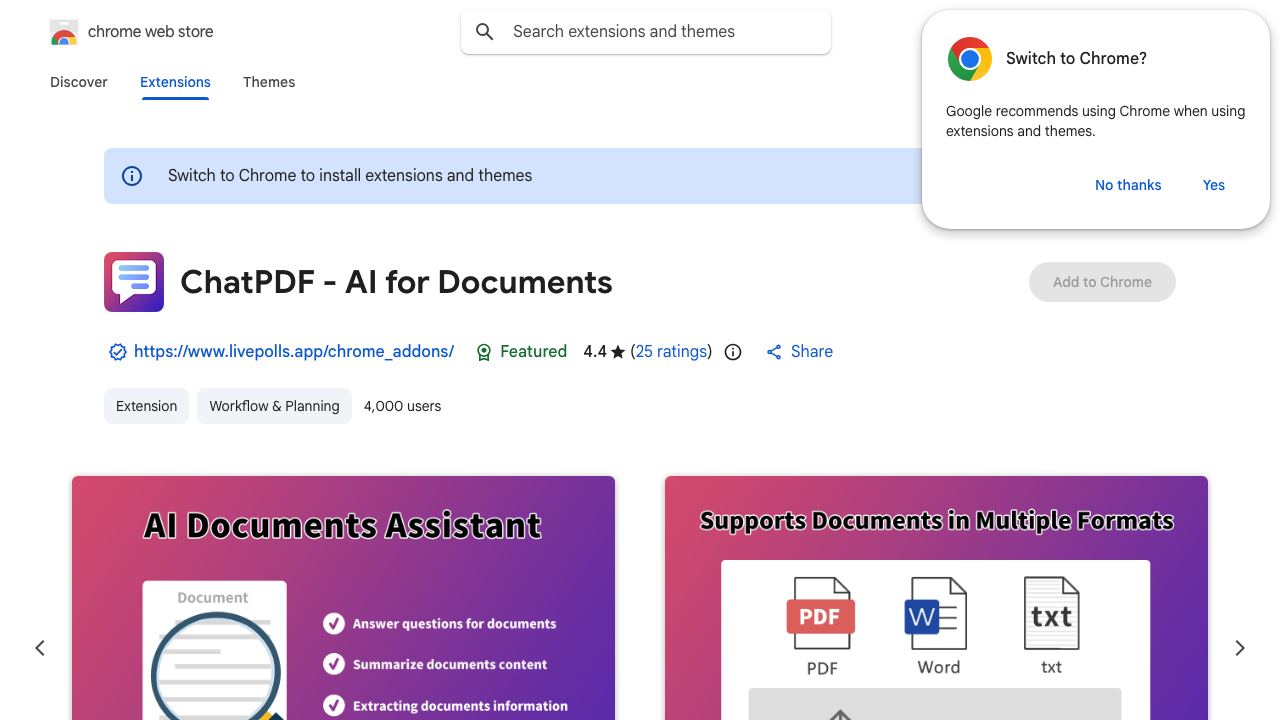Click the chrome web store title text
Image resolution: width=1280 pixels, height=720 pixels.
[x=151, y=32]
